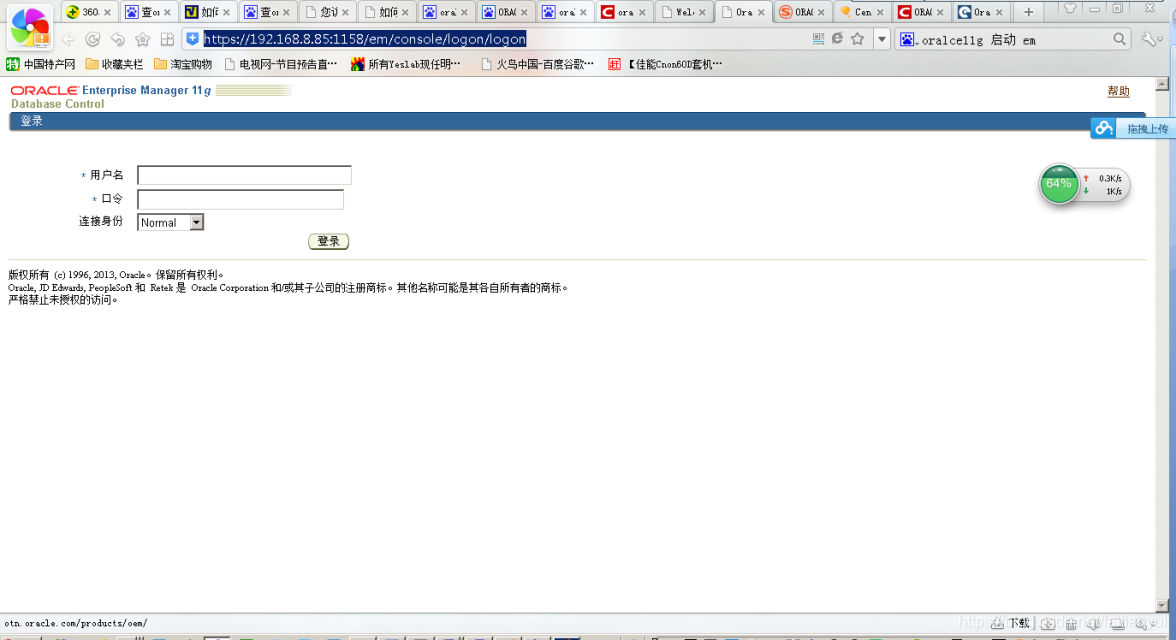Open 收藏夹栏 bookmark folder
The height and width of the screenshot is (640, 1176).
[114, 65]
